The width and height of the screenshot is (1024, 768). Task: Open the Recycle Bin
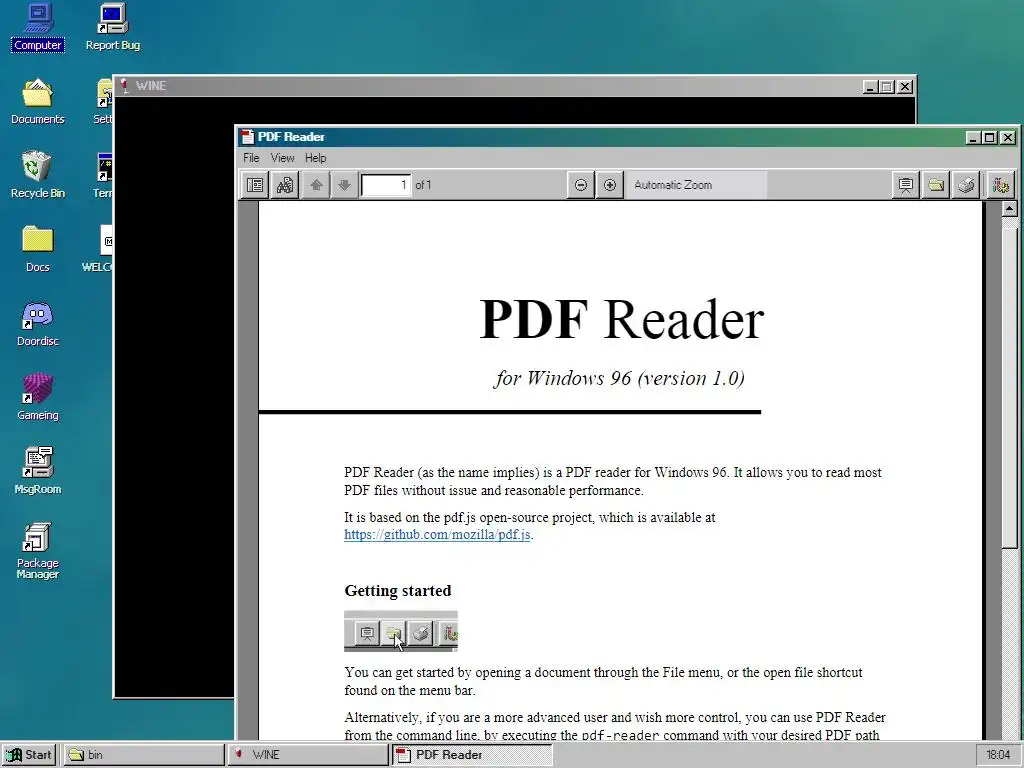point(38,175)
